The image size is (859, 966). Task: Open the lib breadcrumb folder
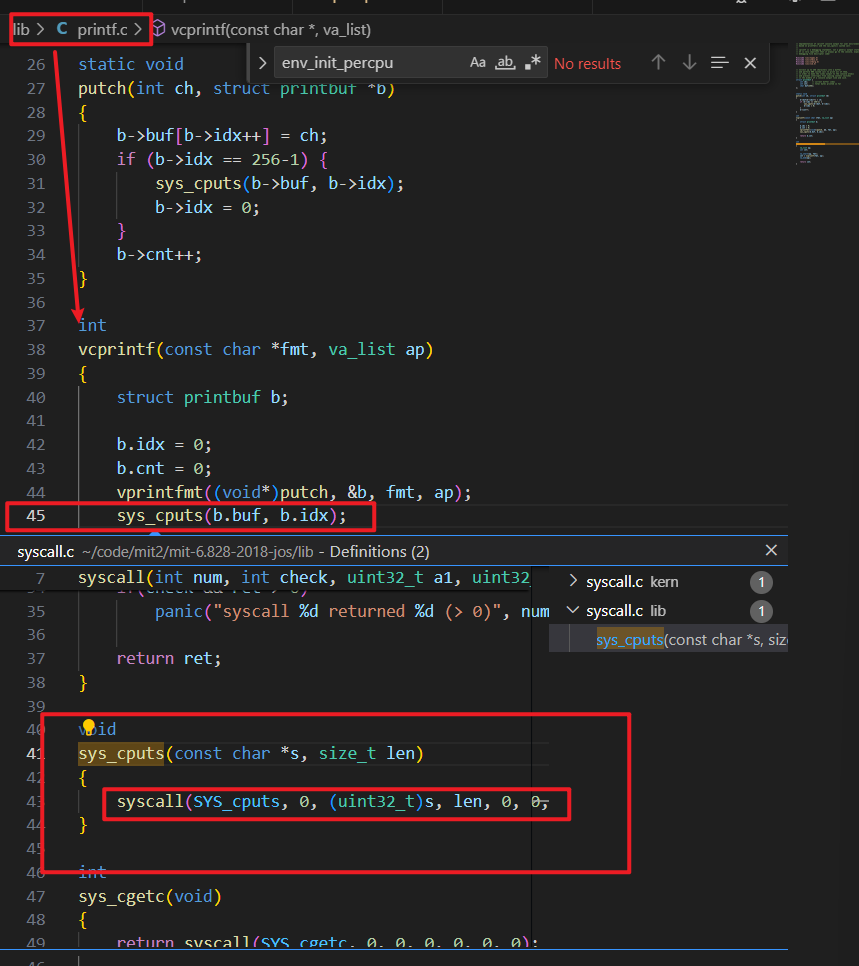pos(20,29)
